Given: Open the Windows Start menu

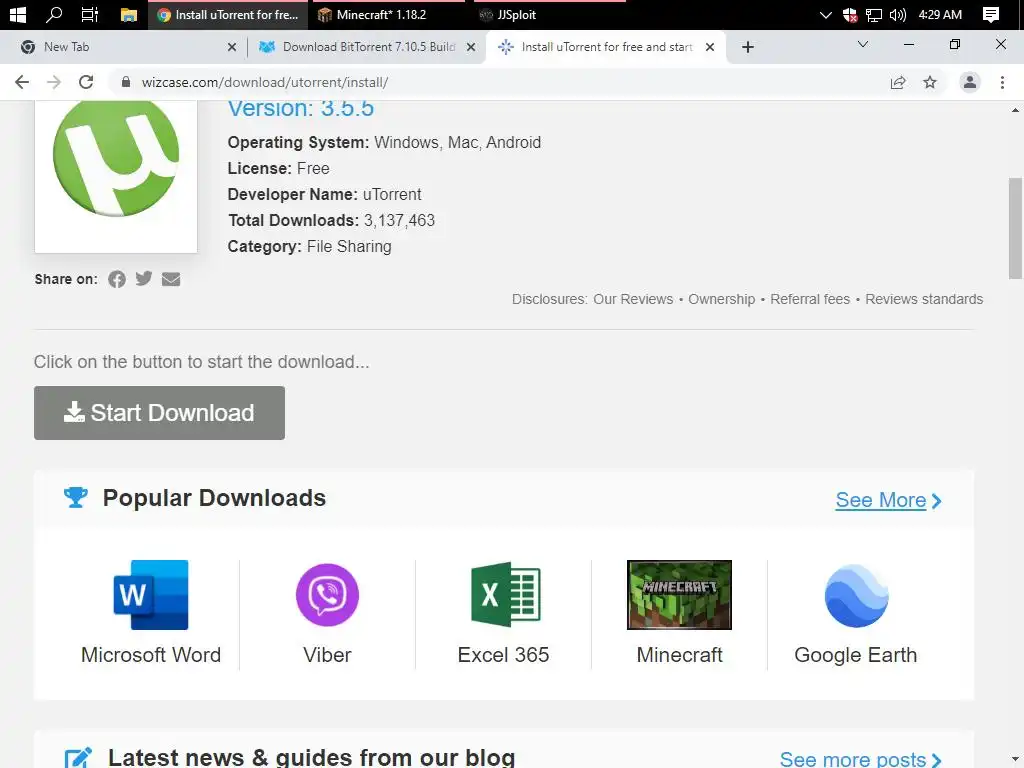Looking at the screenshot, I should (x=18, y=14).
